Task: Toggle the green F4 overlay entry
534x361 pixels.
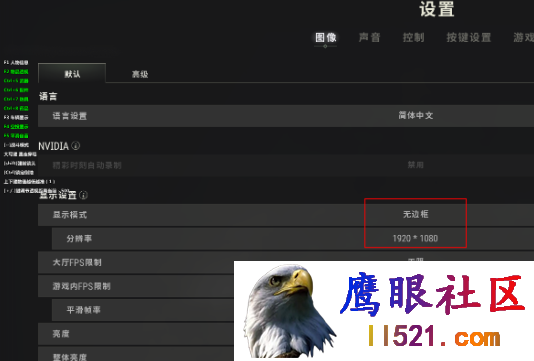Action: 16,127
